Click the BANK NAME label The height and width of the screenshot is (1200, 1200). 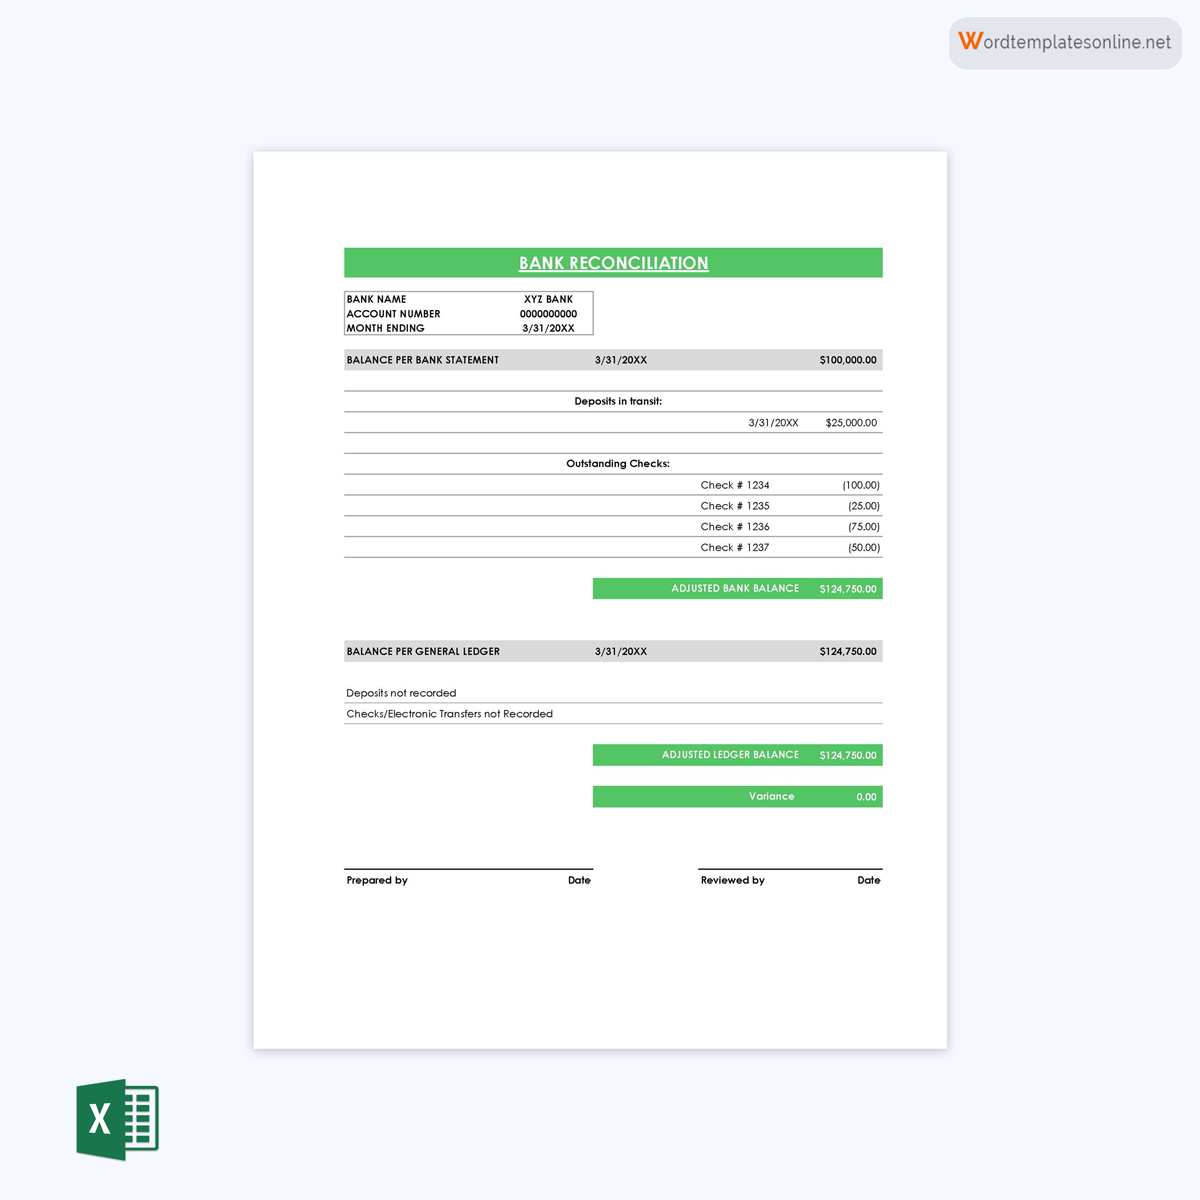[376, 299]
